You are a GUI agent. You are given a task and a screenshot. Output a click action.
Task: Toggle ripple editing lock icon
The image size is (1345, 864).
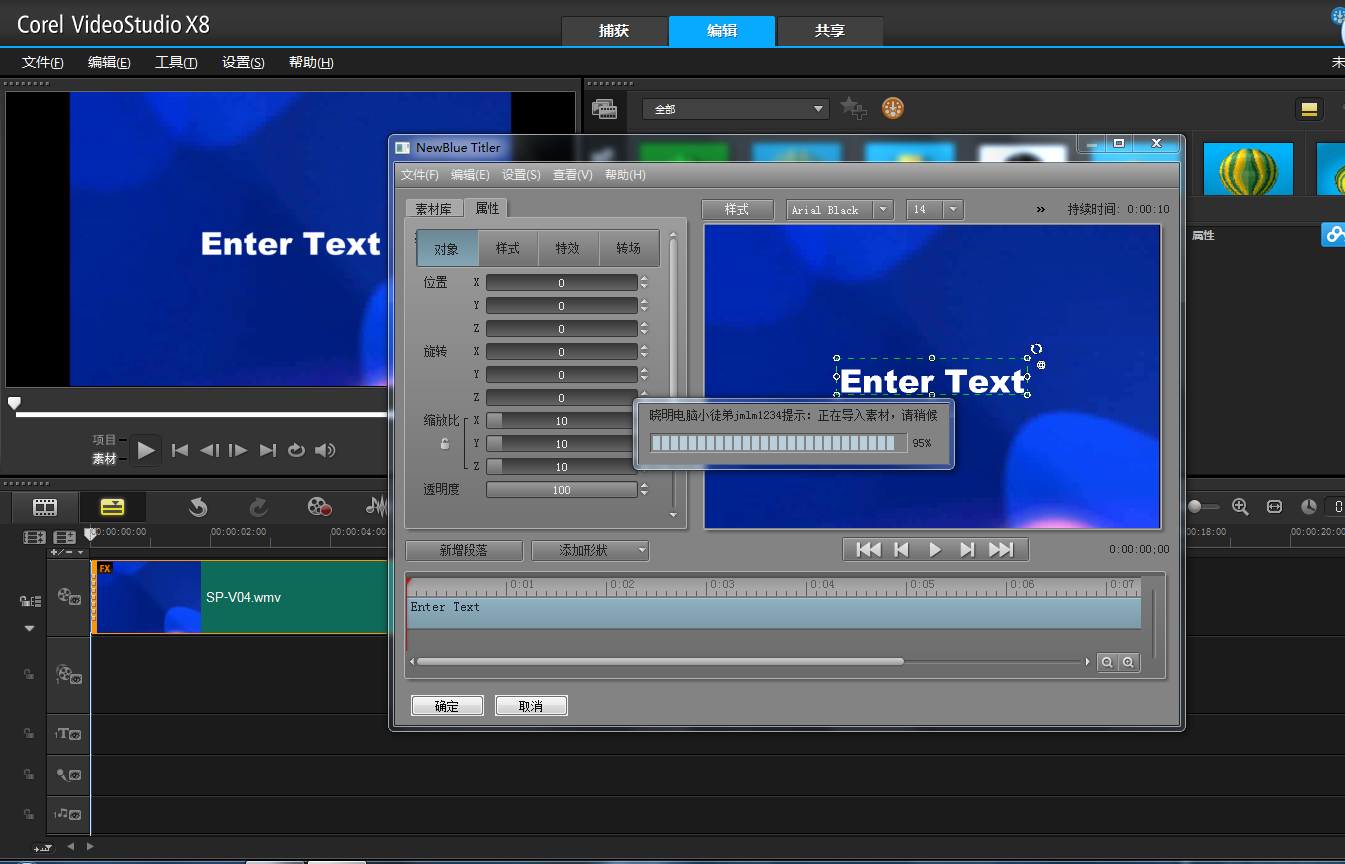30,601
